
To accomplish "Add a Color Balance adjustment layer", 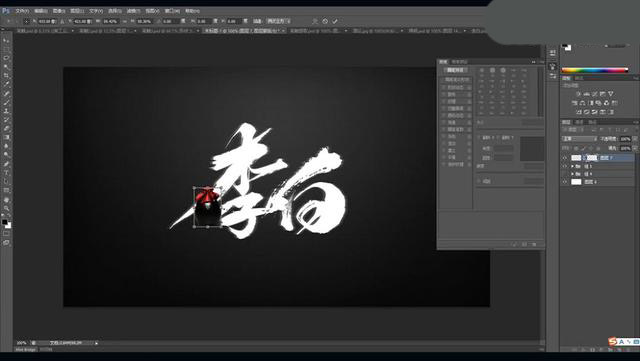I will coord(582,103).
